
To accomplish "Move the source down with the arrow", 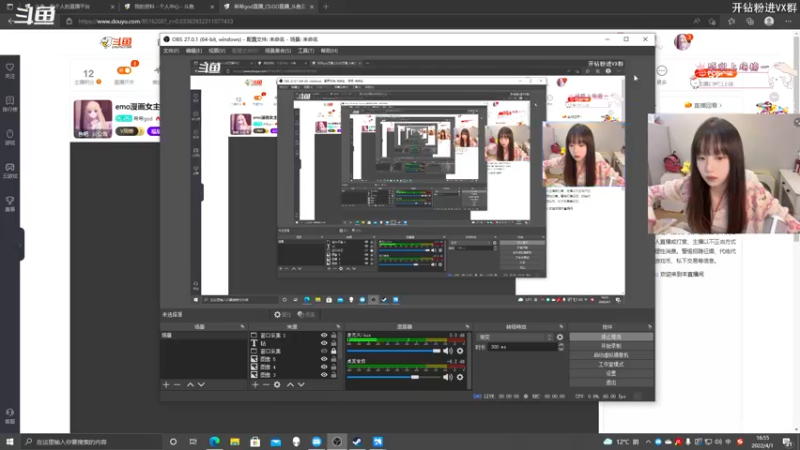I will (x=301, y=385).
